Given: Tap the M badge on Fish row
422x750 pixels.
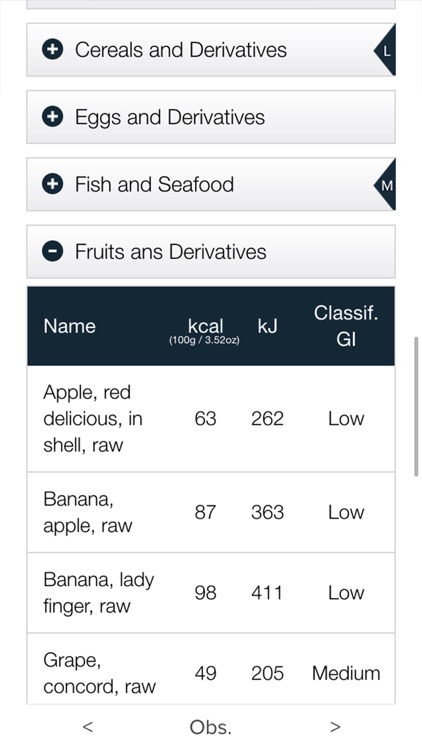Looking at the screenshot, I should click(x=385, y=185).
